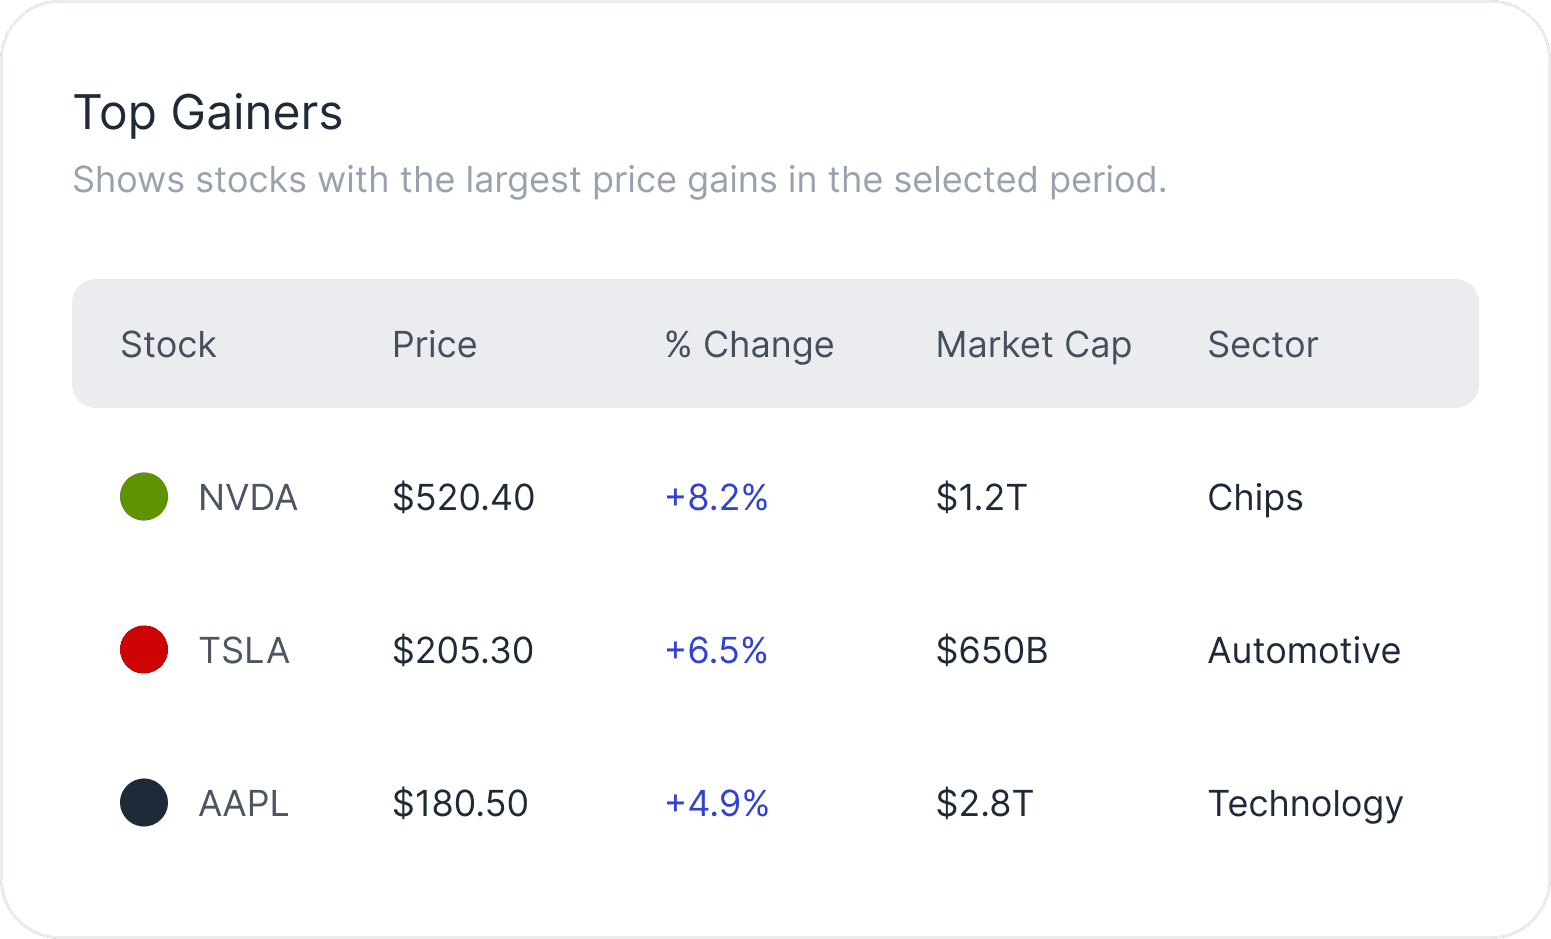Sort by the Stock column header
The image size is (1551, 939).
[x=168, y=344]
